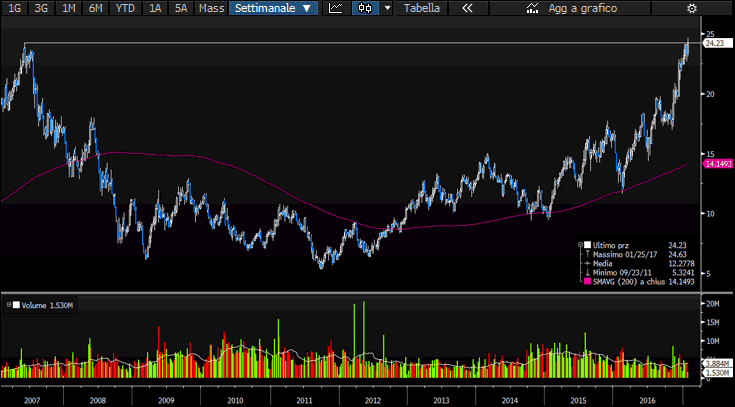Click the 2012 label on time axis
735x407 pixels.
[x=372, y=398]
